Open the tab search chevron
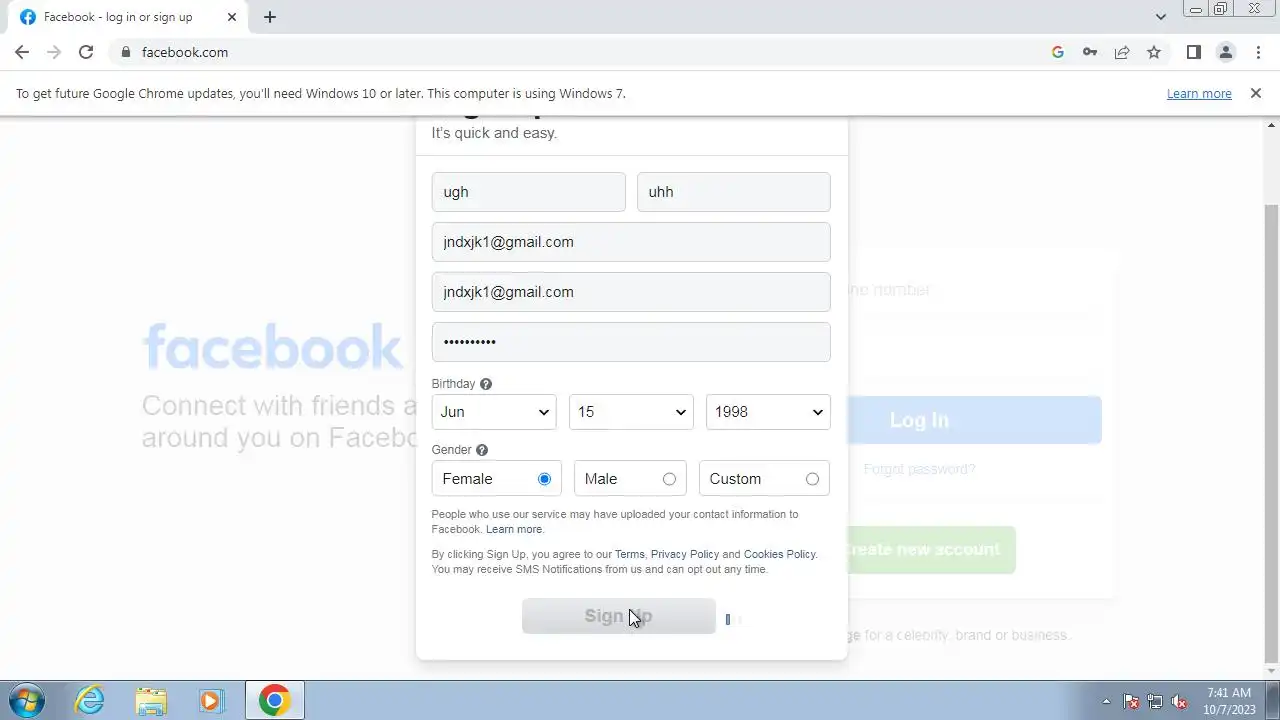This screenshot has width=1280, height=720. click(1160, 17)
